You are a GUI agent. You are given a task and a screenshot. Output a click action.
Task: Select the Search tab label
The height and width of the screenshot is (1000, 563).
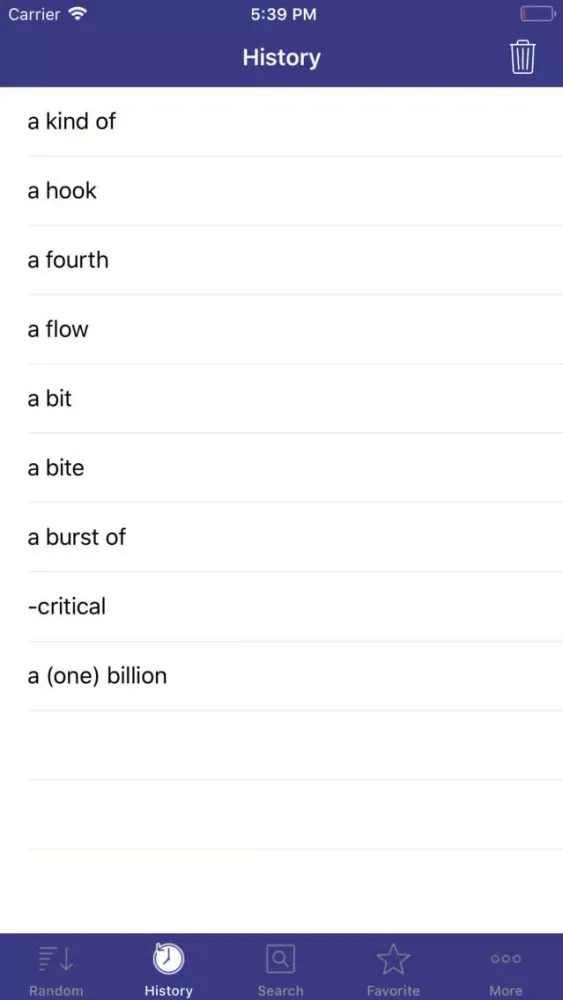pos(281,990)
